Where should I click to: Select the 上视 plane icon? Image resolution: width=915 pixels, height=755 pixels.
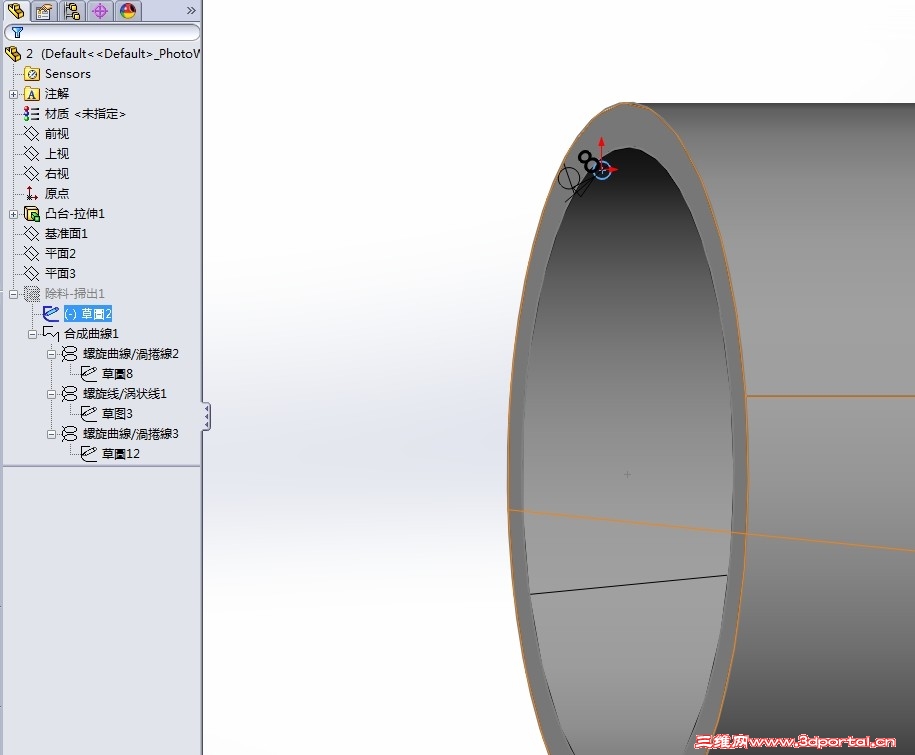pyautogui.click(x=32, y=153)
